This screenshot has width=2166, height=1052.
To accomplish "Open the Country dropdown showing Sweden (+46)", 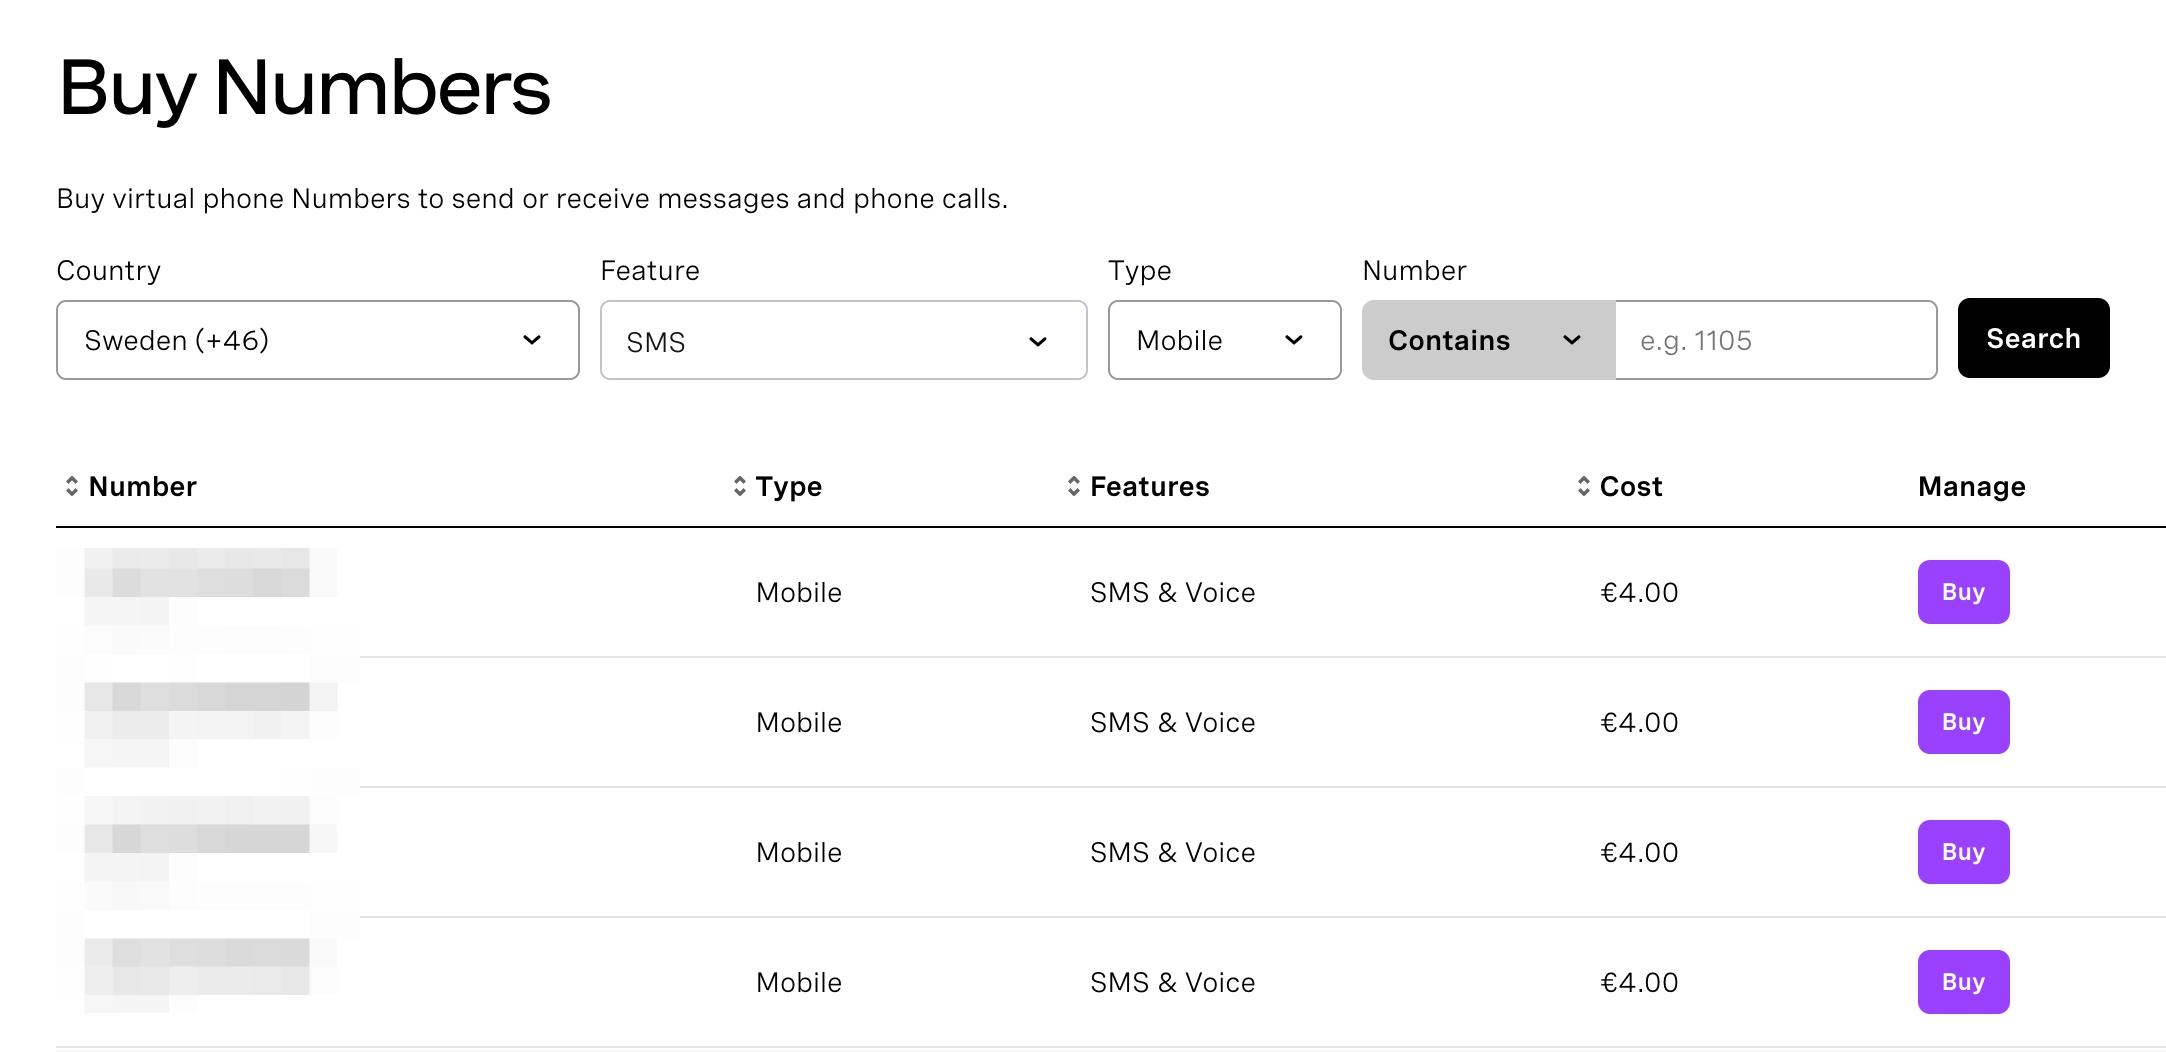I will coord(317,340).
